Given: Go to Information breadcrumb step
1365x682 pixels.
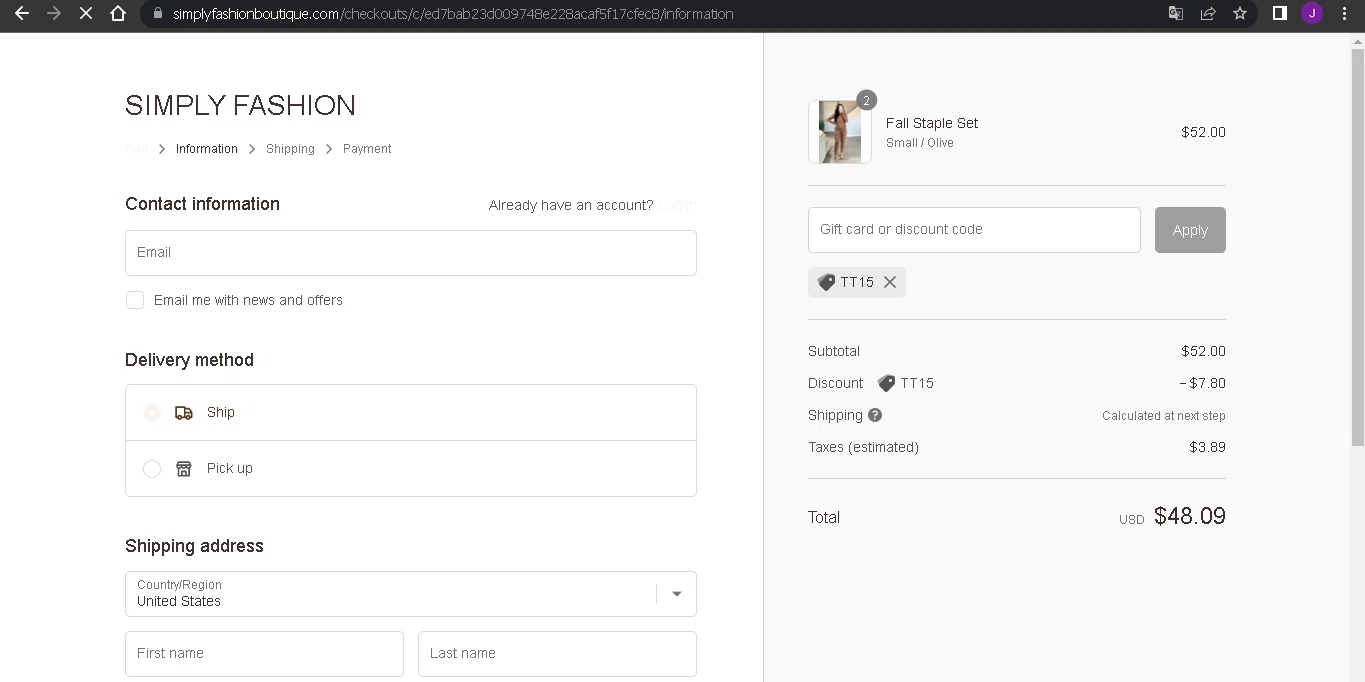Looking at the screenshot, I should tap(207, 149).
